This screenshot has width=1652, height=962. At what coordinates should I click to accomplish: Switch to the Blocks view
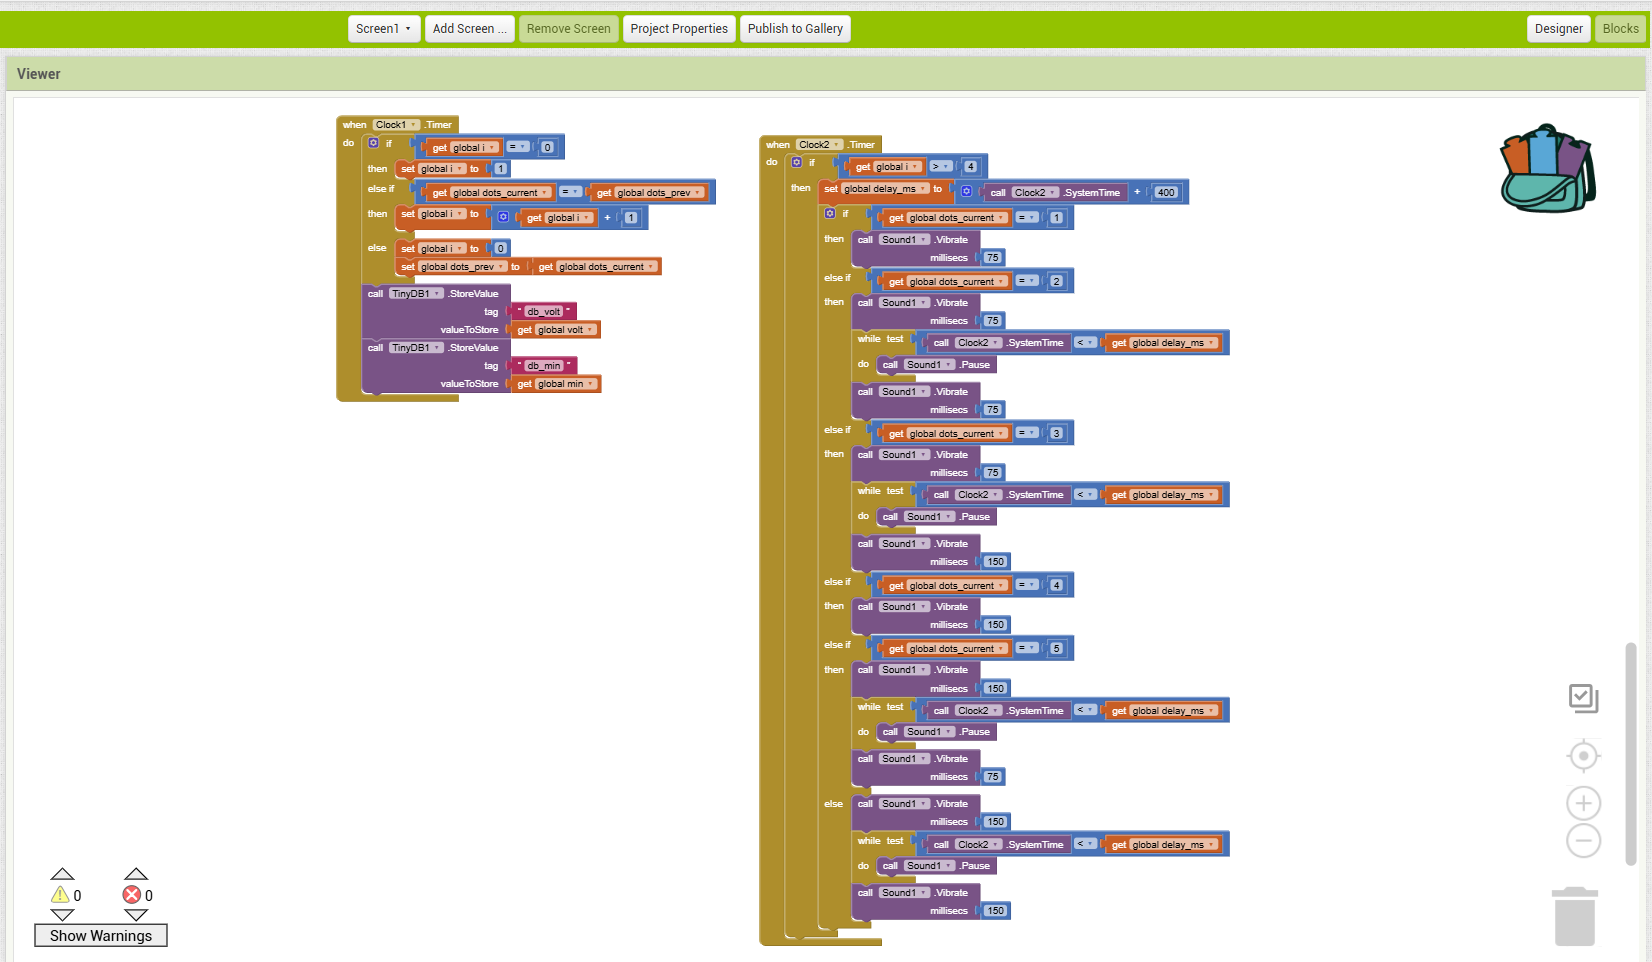(x=1620, y=29)
